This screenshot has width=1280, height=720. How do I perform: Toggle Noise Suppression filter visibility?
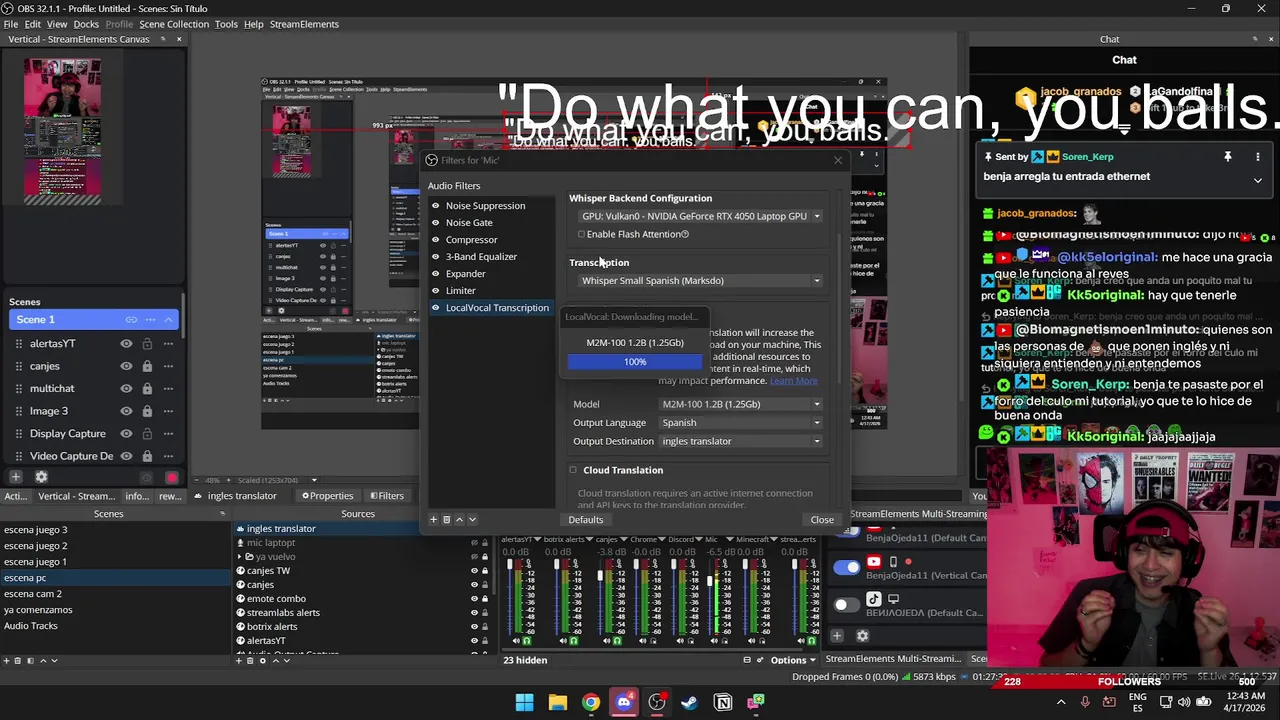coord(435,206)
